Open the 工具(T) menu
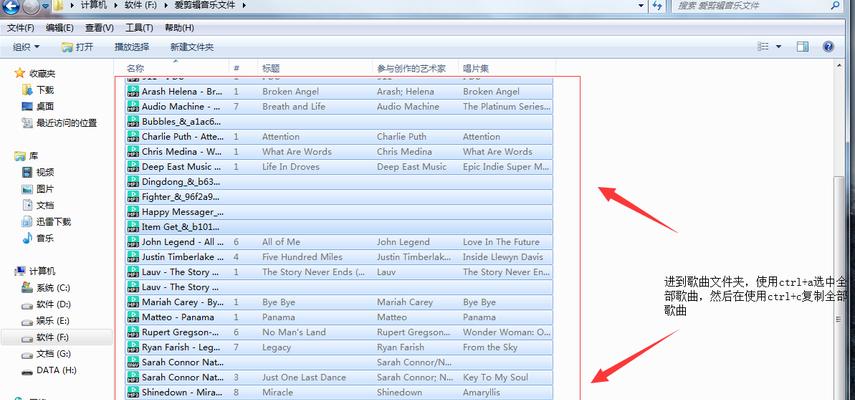Image resolution: width=855 pixels, height=400 pixels. point(139,28)
